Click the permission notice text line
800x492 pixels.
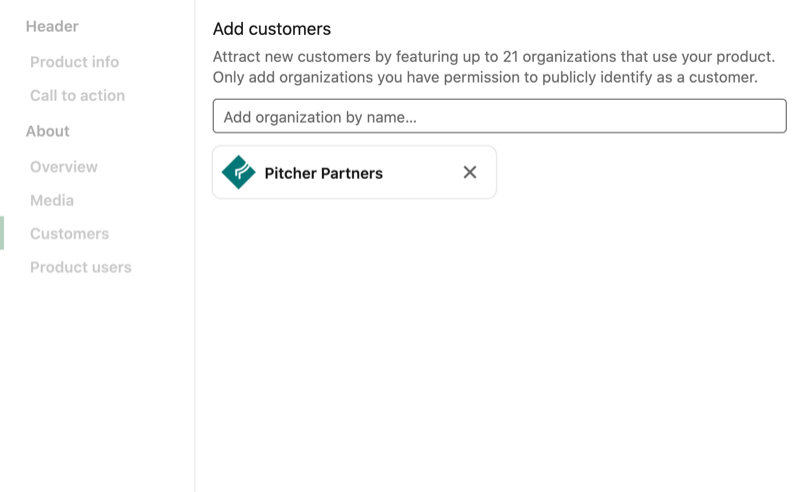tap(485, 78)
